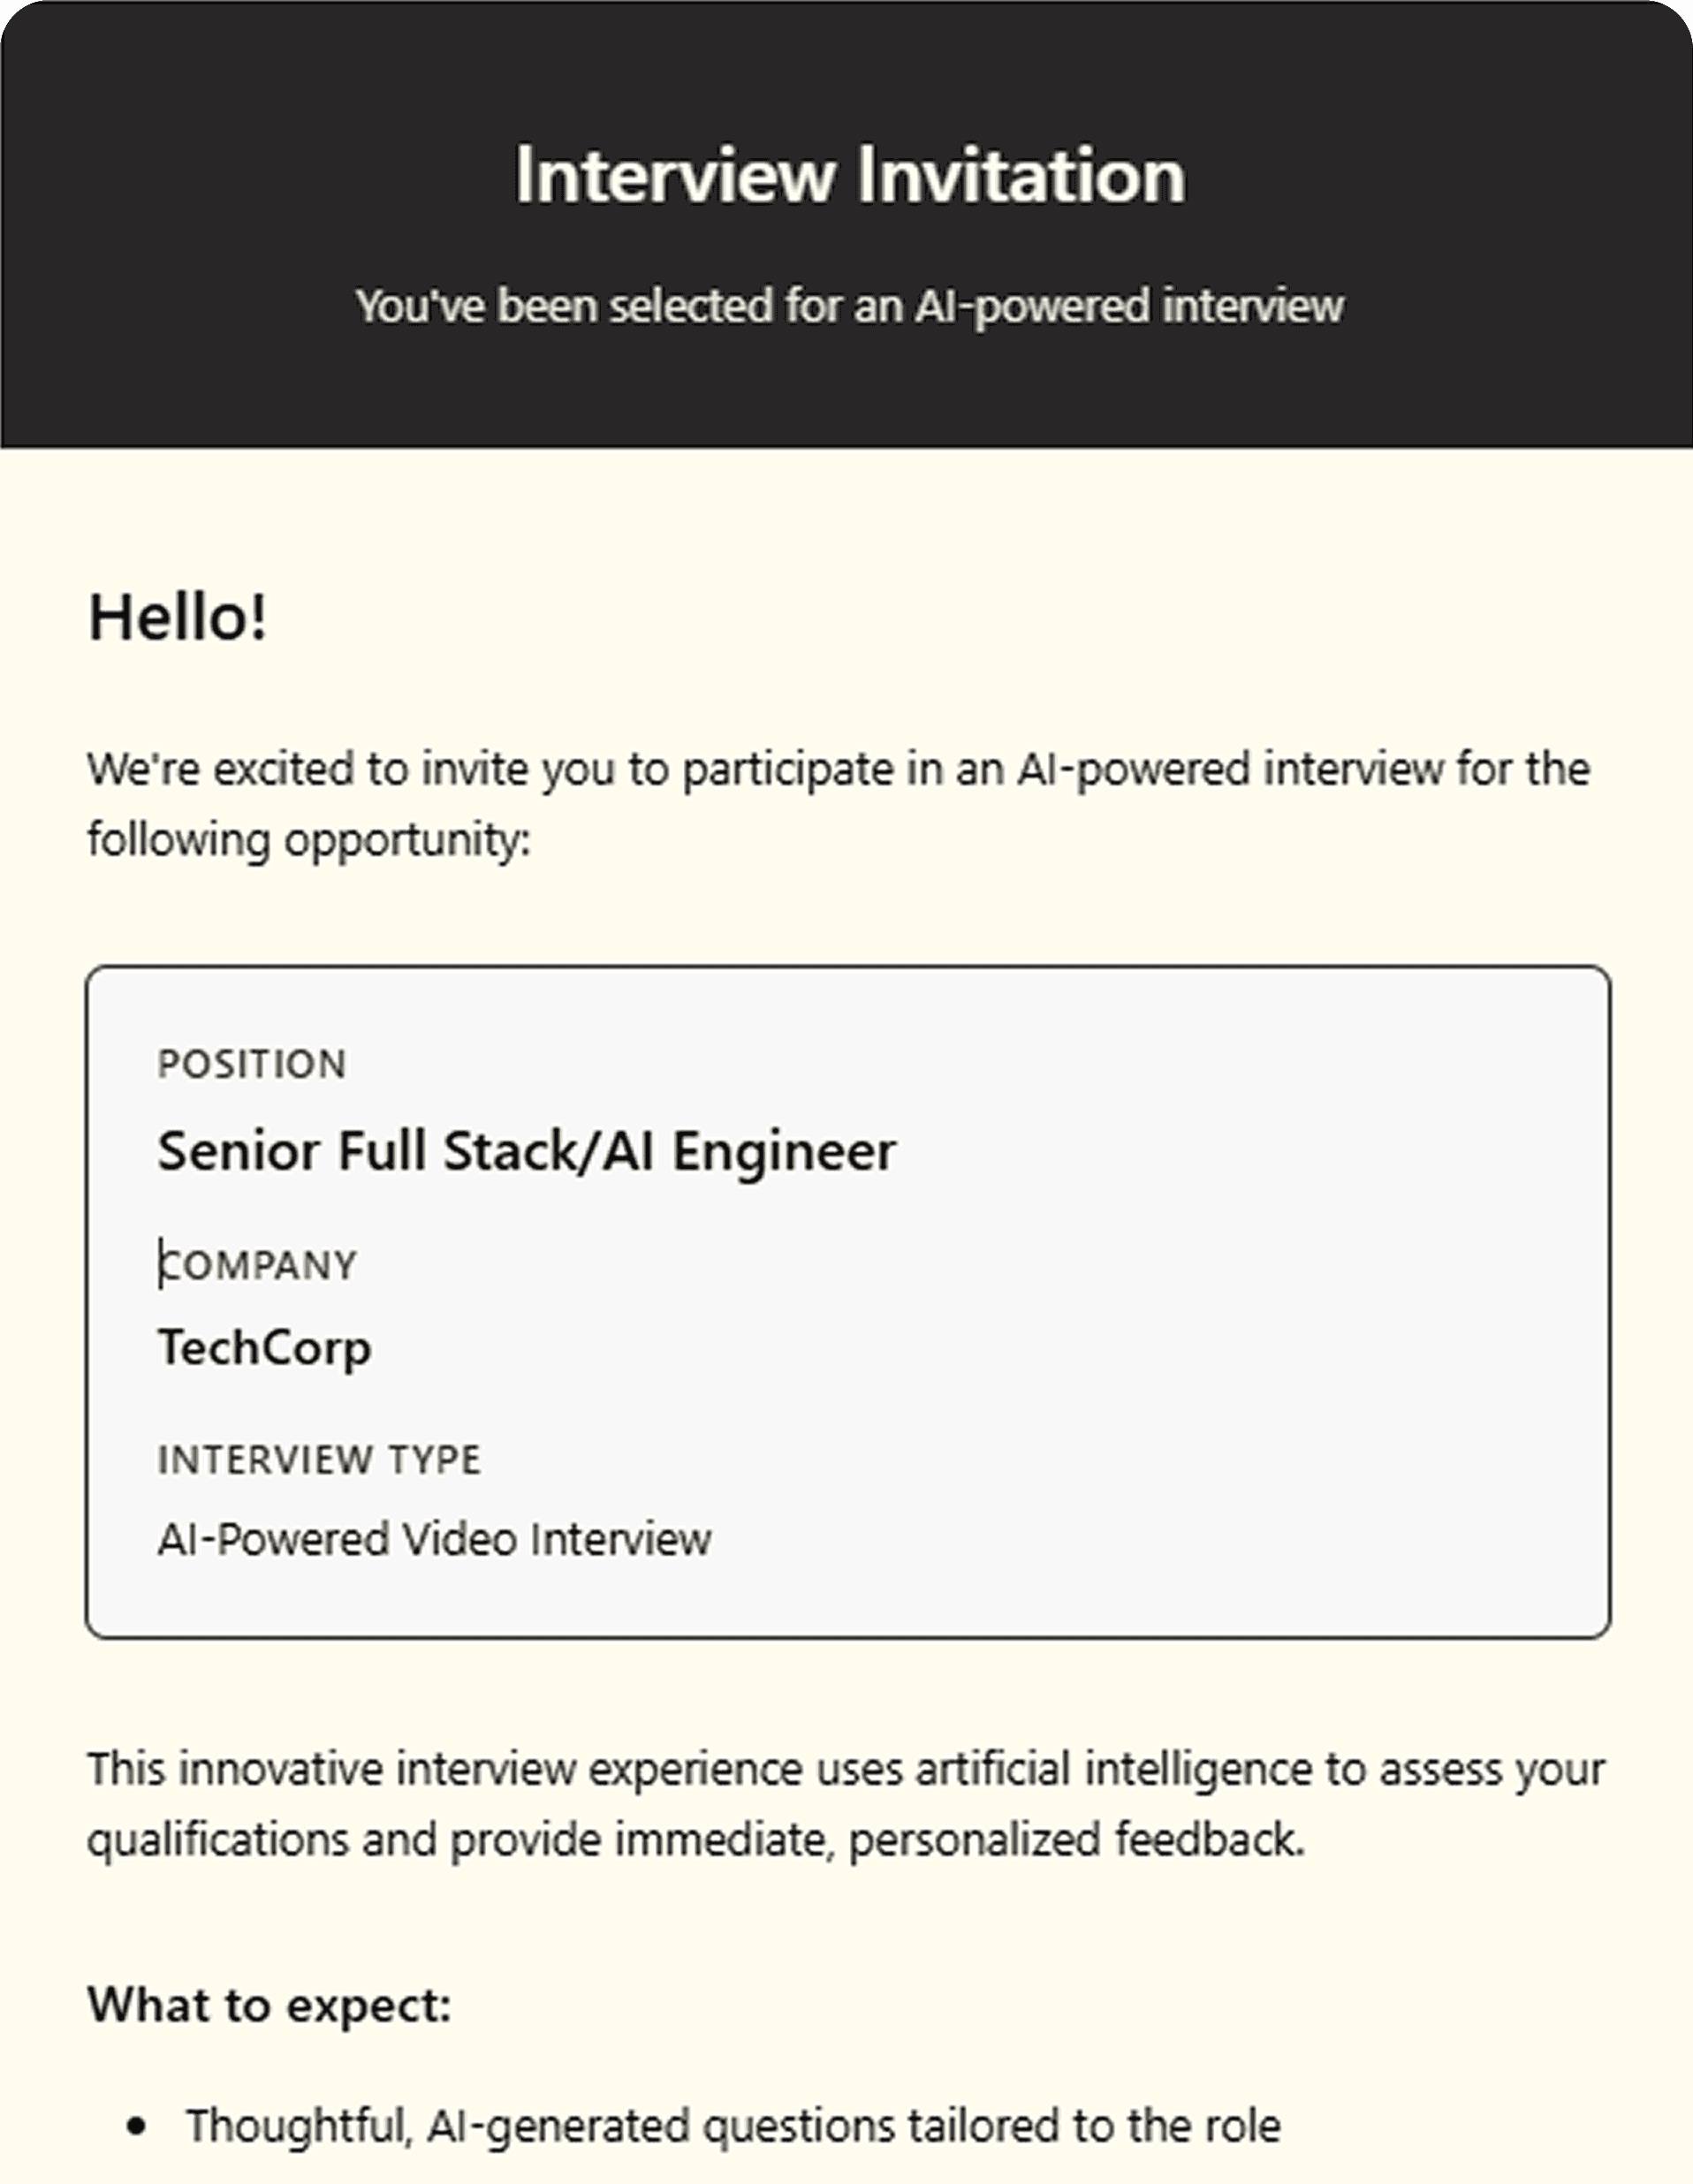Click the Interview Invitation heading
1693x2184 pixels.
(849, 175)
